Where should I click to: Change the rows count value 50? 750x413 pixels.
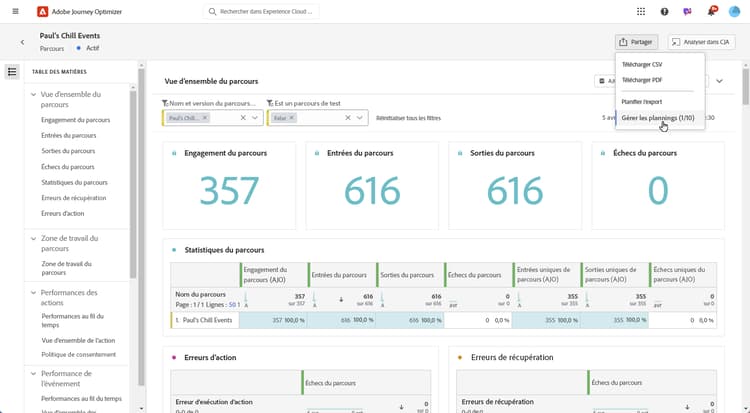[x=232, y=304]
